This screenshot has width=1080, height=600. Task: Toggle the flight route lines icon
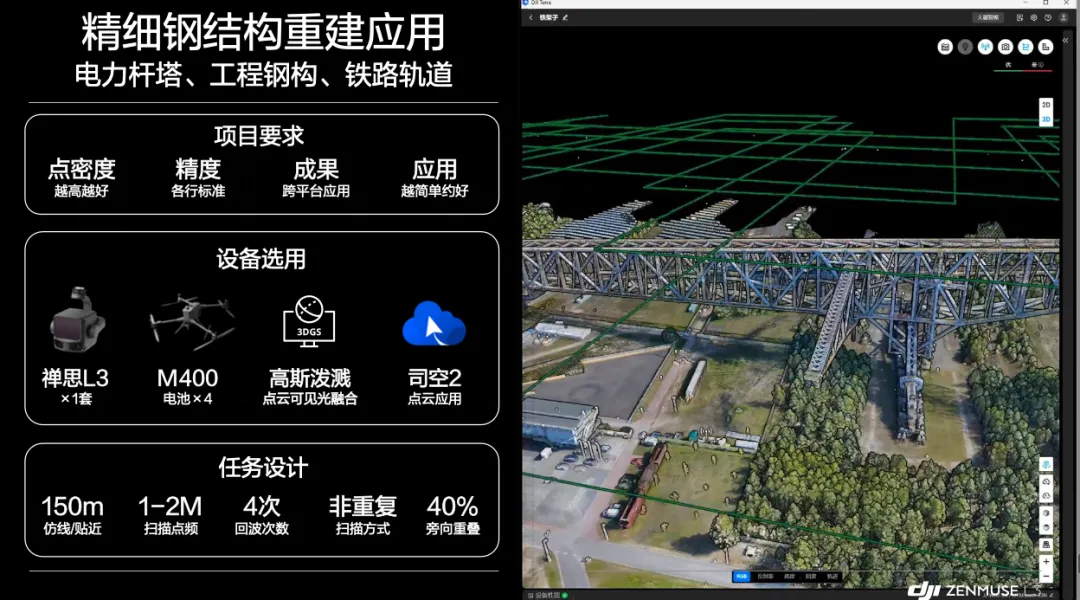1026,47
